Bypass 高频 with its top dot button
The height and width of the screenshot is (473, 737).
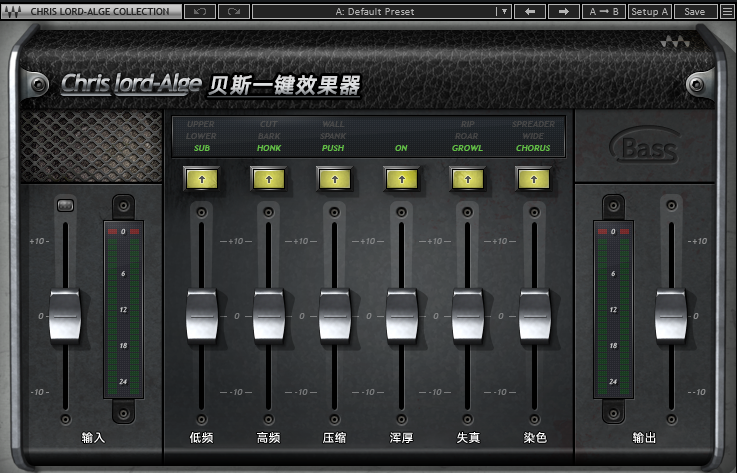268,213
